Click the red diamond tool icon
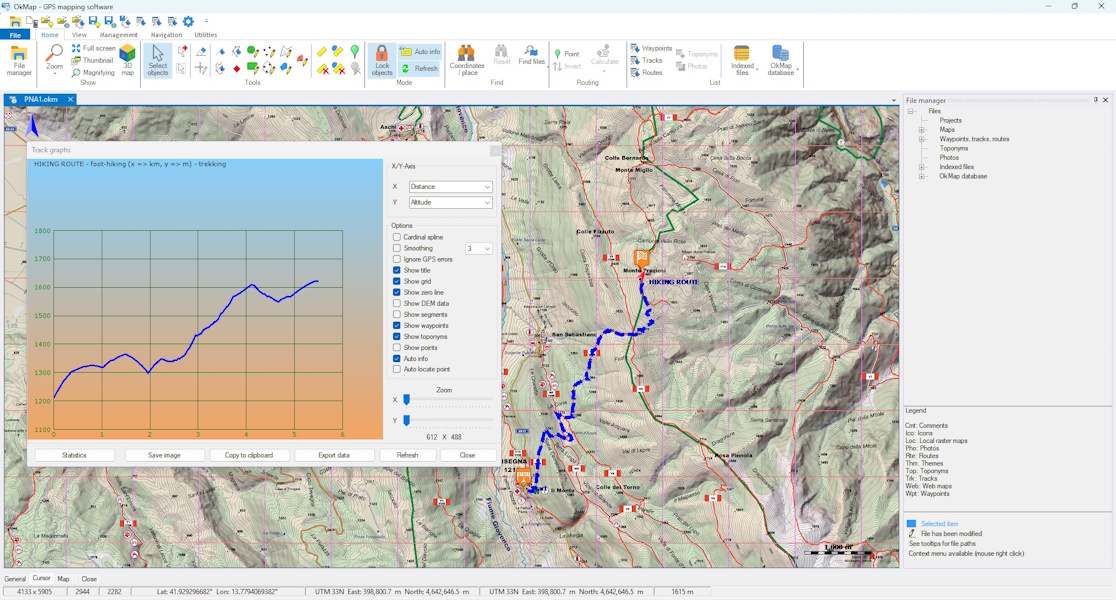 (x=236, y=68)
